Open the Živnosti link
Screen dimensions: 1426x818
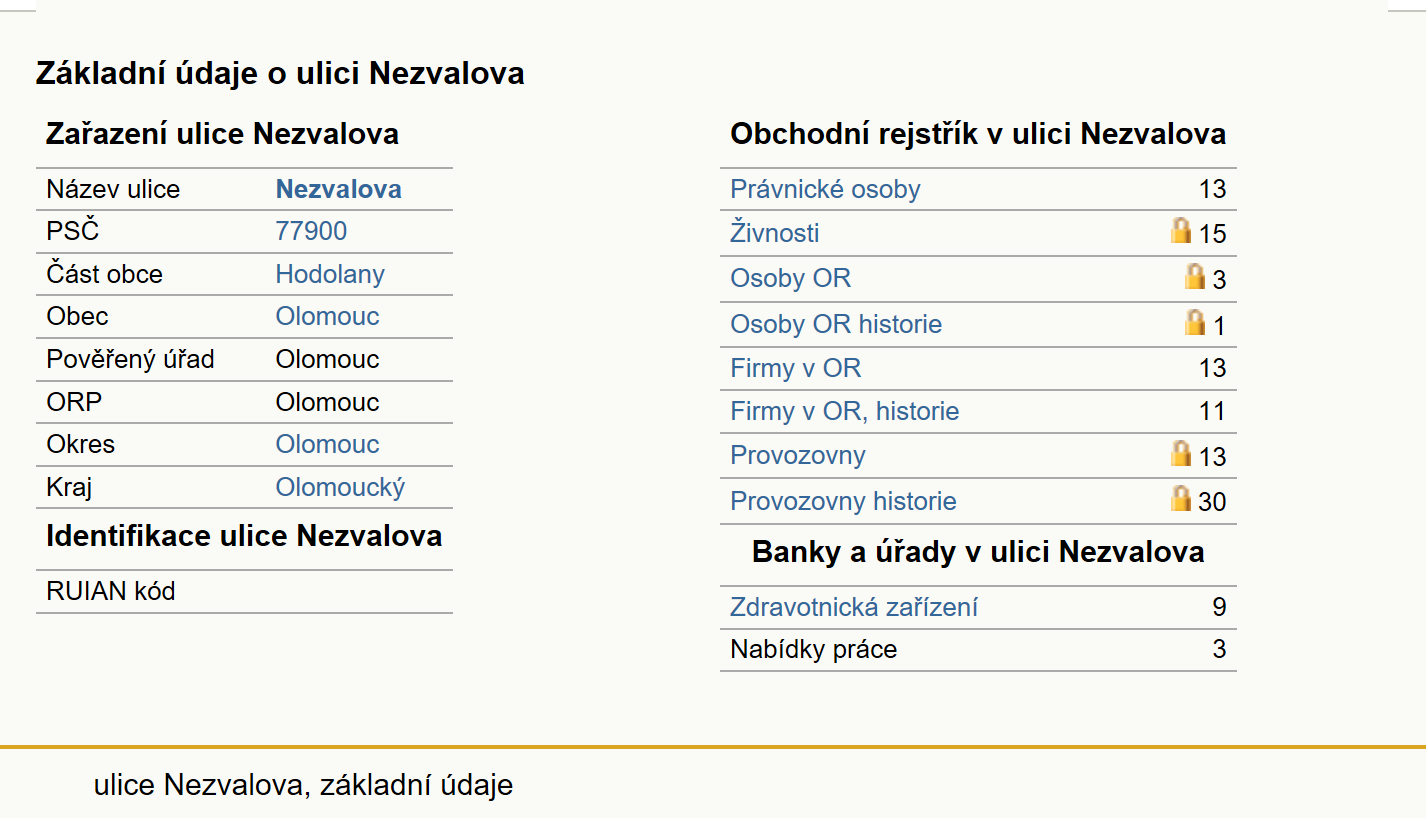tap(774, 233)
